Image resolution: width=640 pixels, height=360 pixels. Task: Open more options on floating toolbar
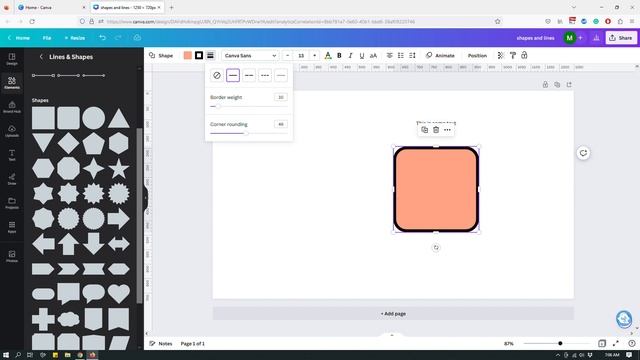[x=447, y=130]
